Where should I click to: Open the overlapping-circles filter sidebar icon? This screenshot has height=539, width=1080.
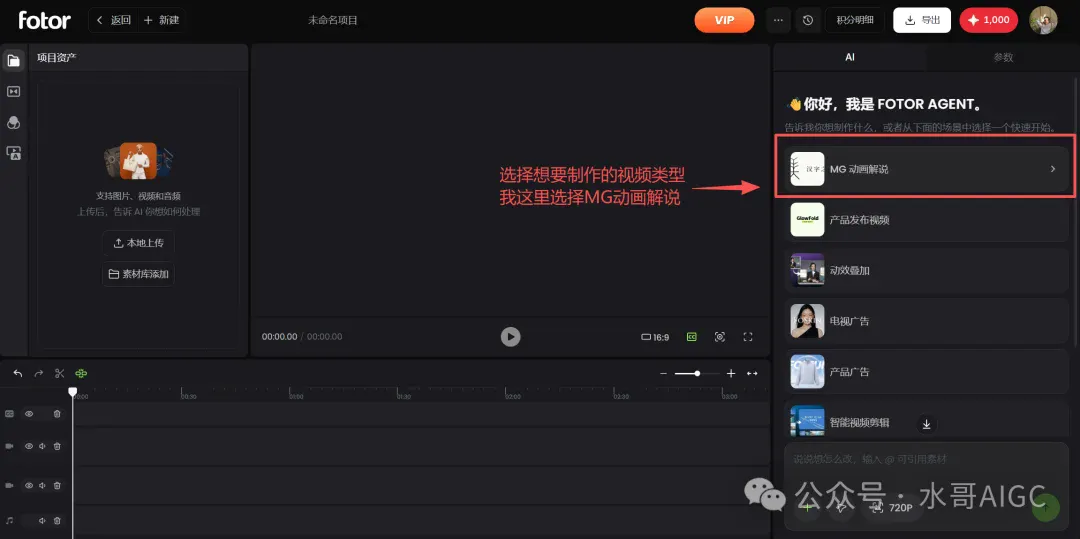pos(13,123)
